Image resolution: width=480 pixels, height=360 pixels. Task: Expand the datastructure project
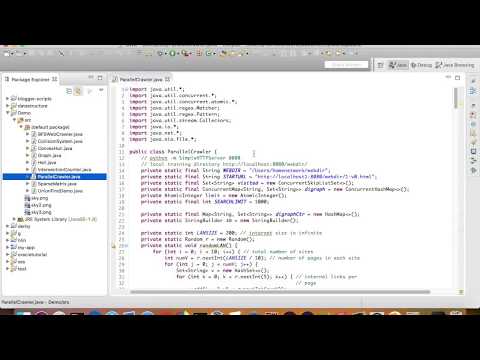tap(7, 106)
